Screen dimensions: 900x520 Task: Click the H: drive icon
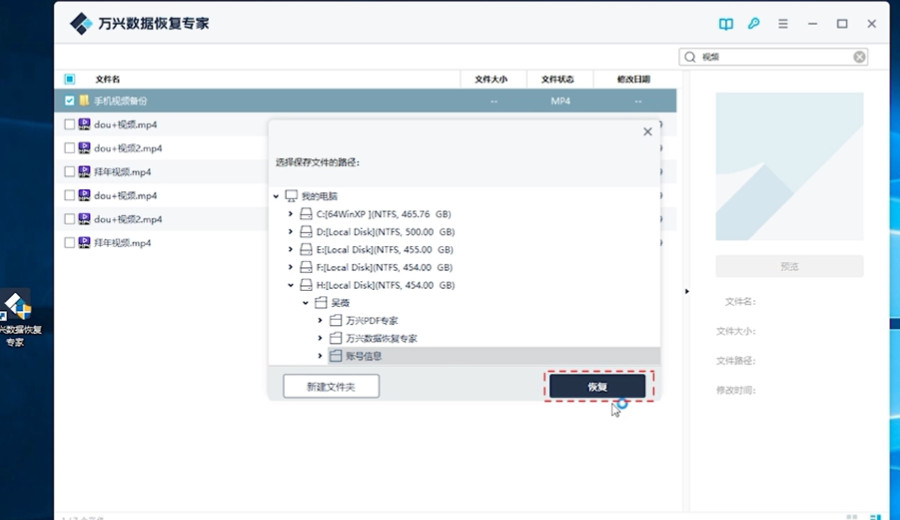click(307, 285)
